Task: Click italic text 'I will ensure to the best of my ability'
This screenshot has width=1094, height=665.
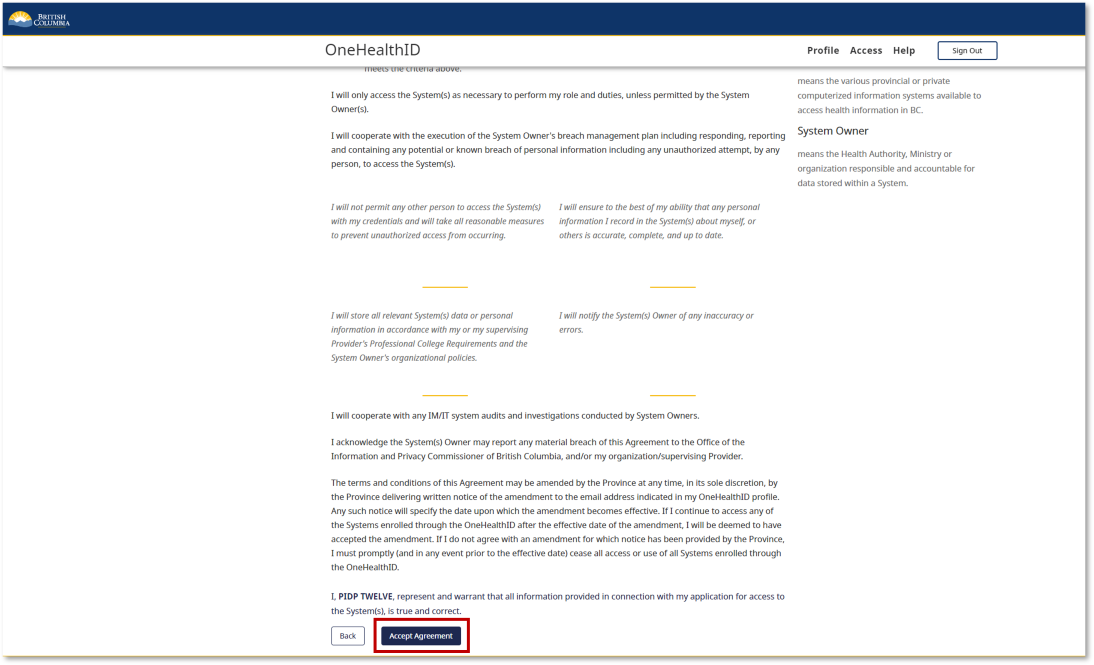Action: 659,221
